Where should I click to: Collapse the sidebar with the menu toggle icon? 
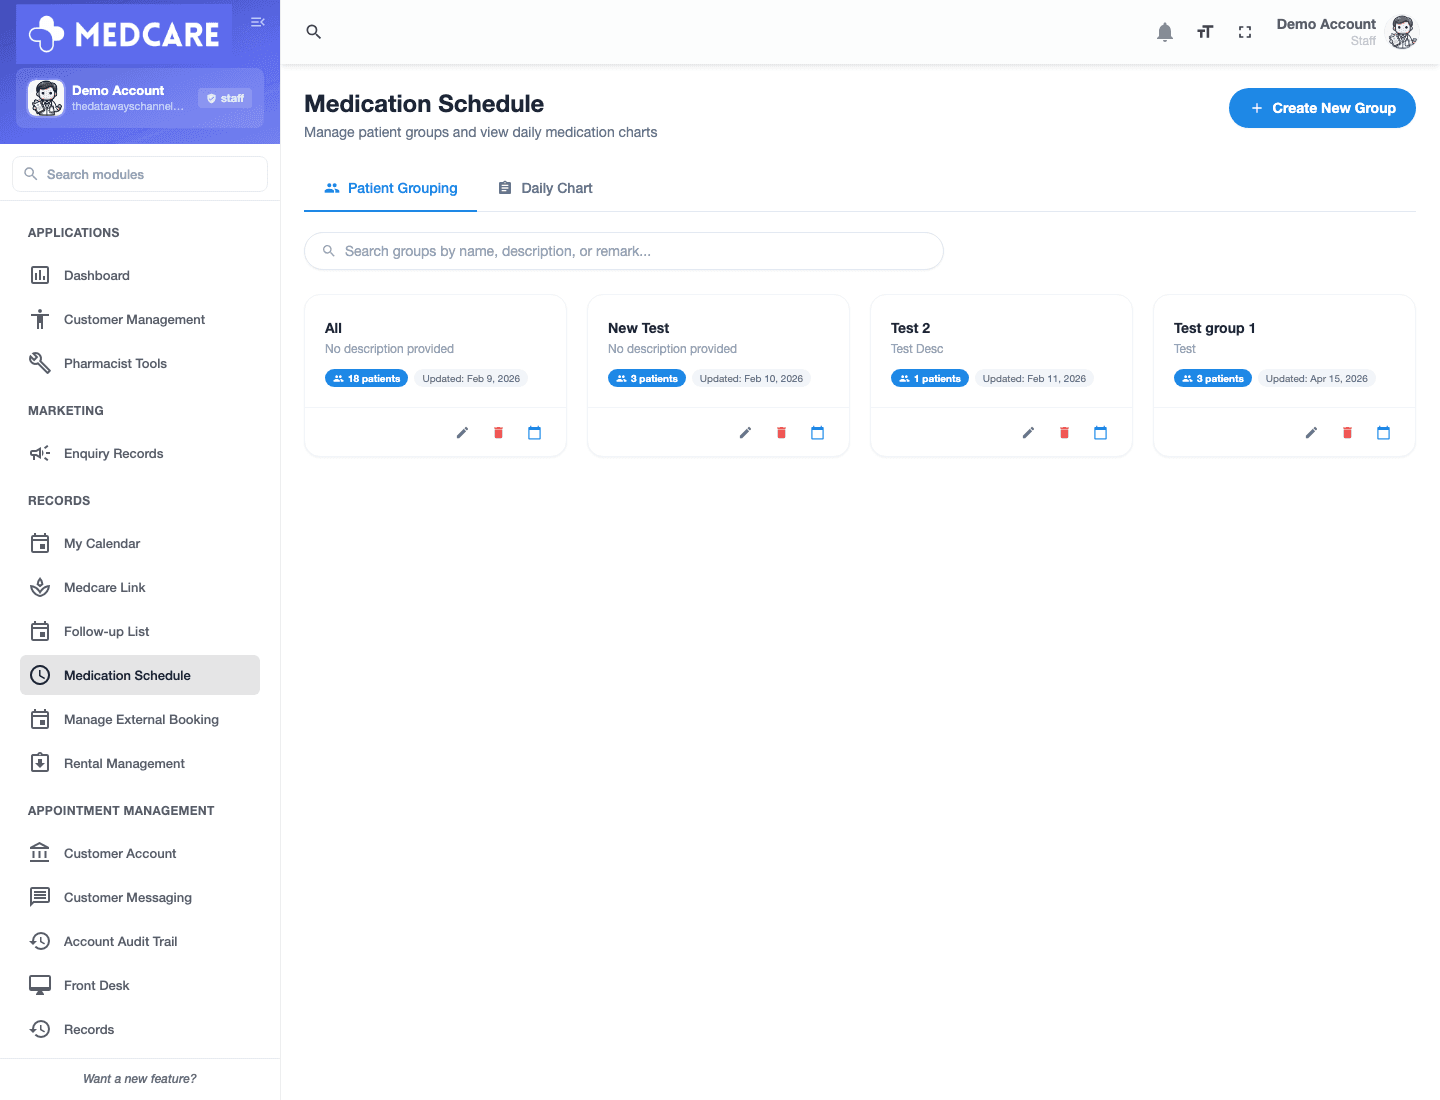point(258,22)
